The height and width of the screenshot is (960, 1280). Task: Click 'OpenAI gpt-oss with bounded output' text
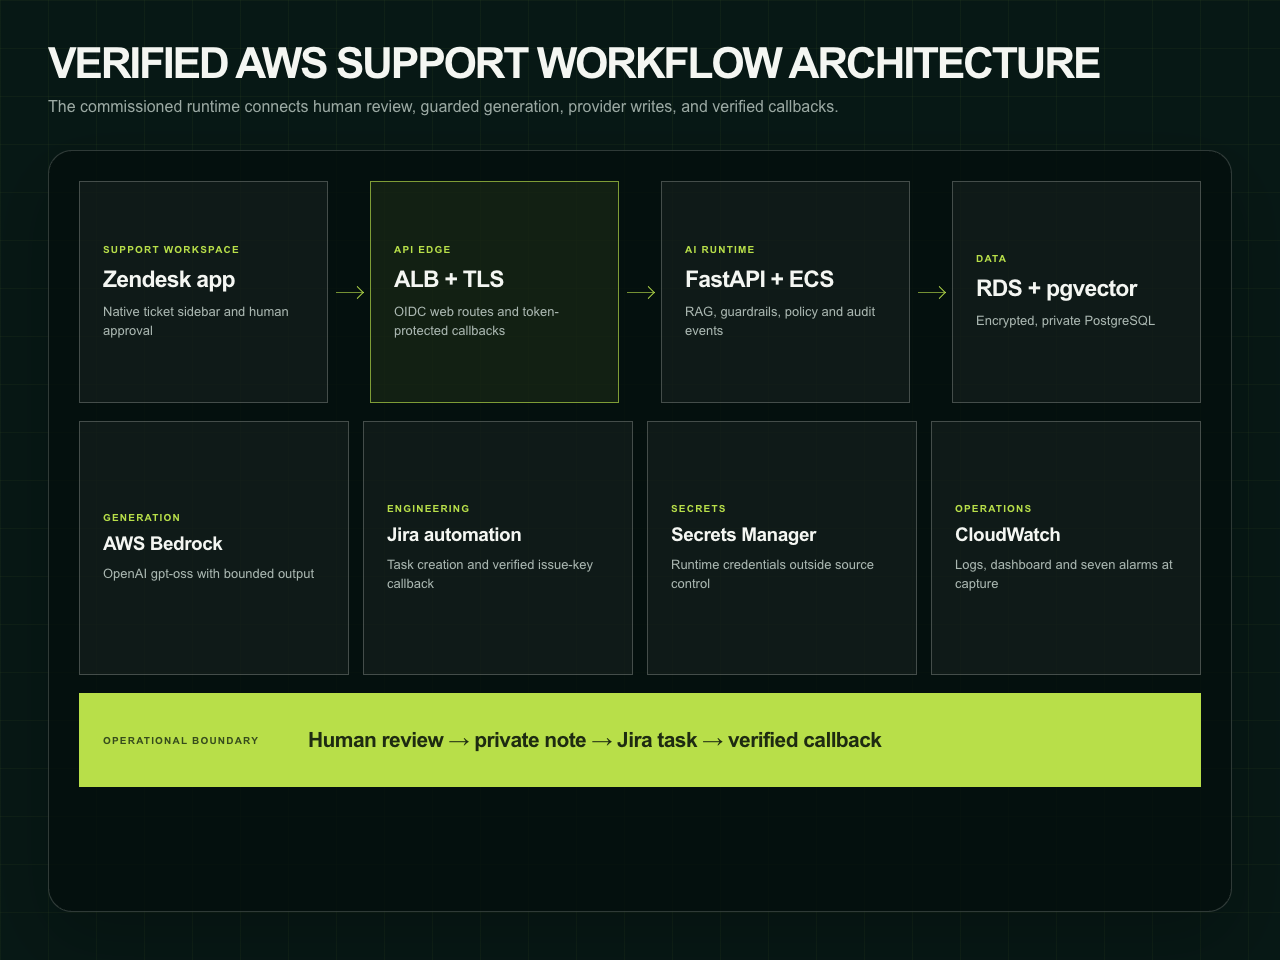pyautogui.click(x=208, y=574)
